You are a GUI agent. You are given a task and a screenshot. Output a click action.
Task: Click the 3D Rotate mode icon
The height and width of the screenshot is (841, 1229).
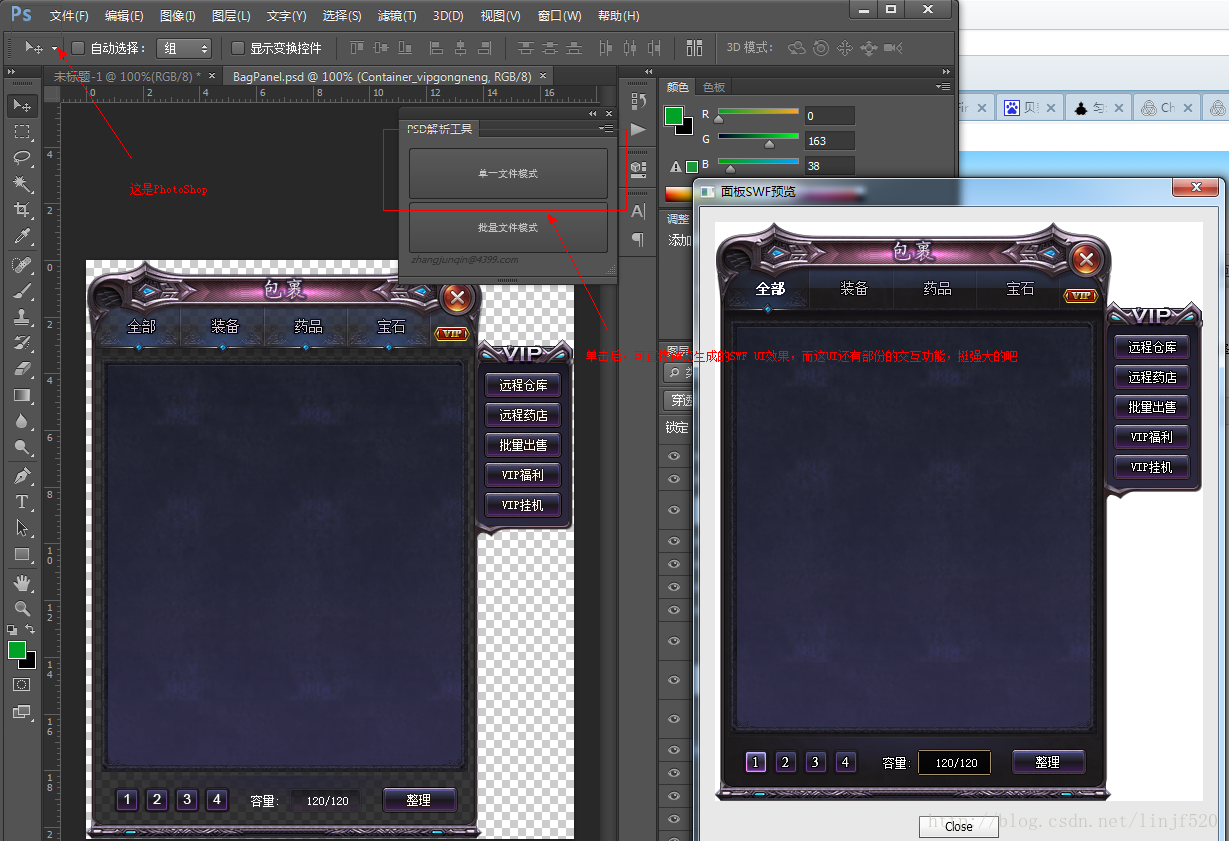[797, 48]
